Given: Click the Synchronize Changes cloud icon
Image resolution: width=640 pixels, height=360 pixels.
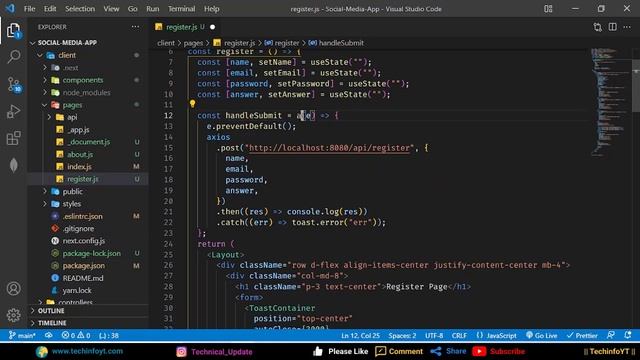Looking at the screenshot, I should (49, 336).
